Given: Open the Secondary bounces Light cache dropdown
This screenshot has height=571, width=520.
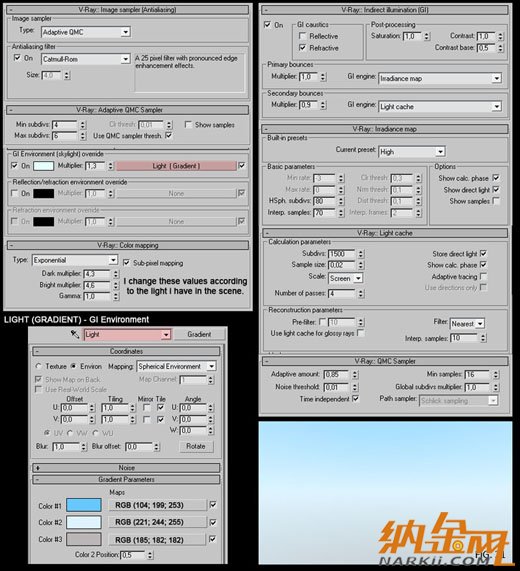Looking at the screenshot, I should (x=440, y=107).
